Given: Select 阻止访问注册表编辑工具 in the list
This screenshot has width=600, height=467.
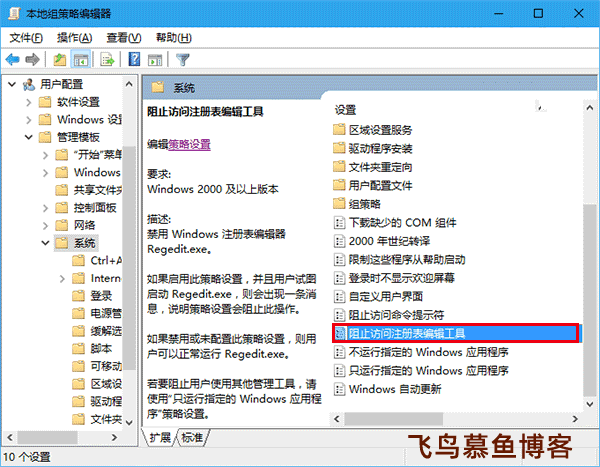Looking at the screenshot, I should pos(455,333).
